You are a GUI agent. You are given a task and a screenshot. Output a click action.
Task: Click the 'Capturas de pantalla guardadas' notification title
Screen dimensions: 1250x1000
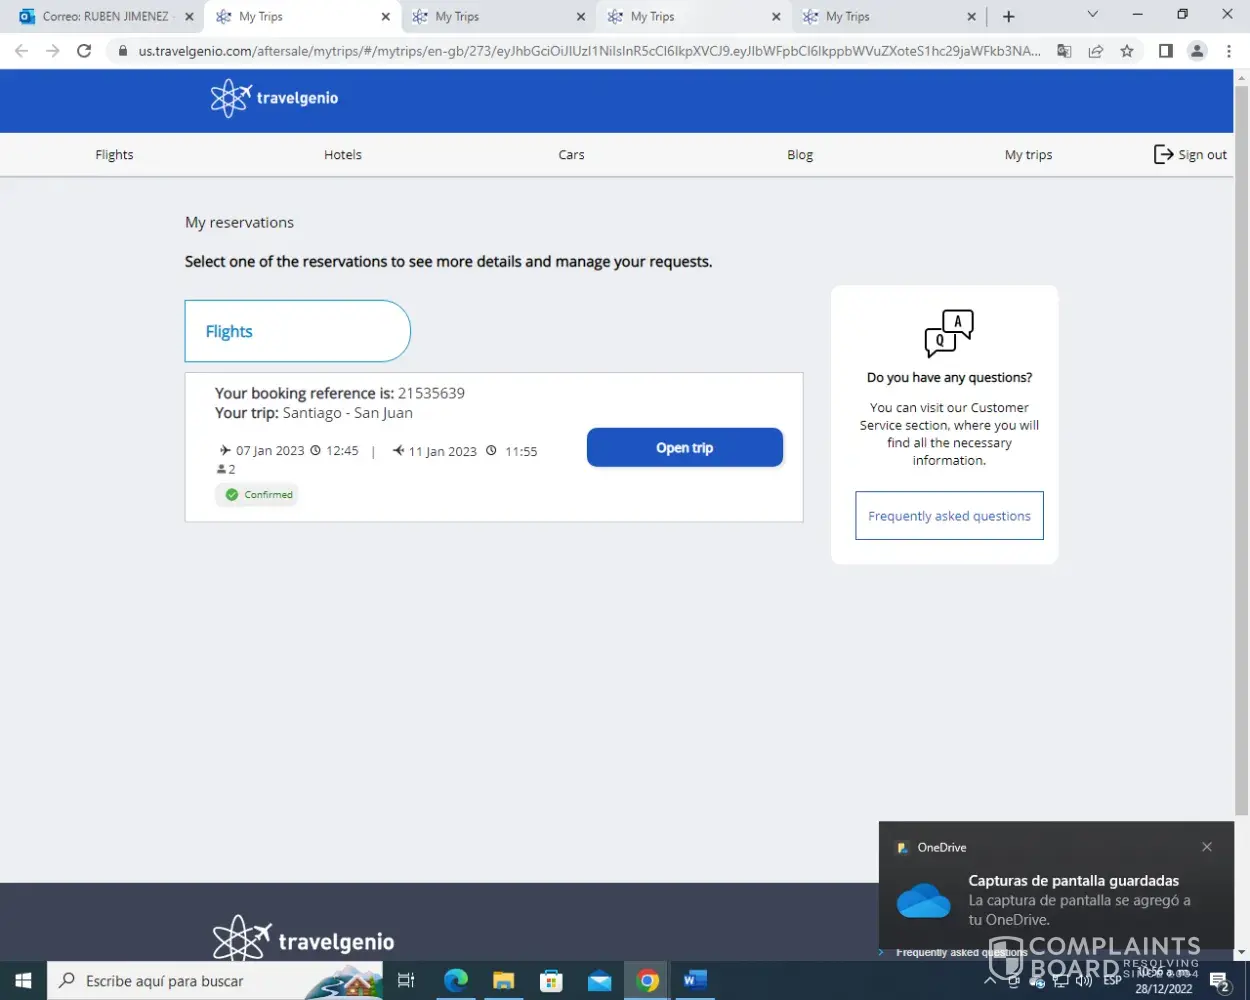tap(1073, 880)
